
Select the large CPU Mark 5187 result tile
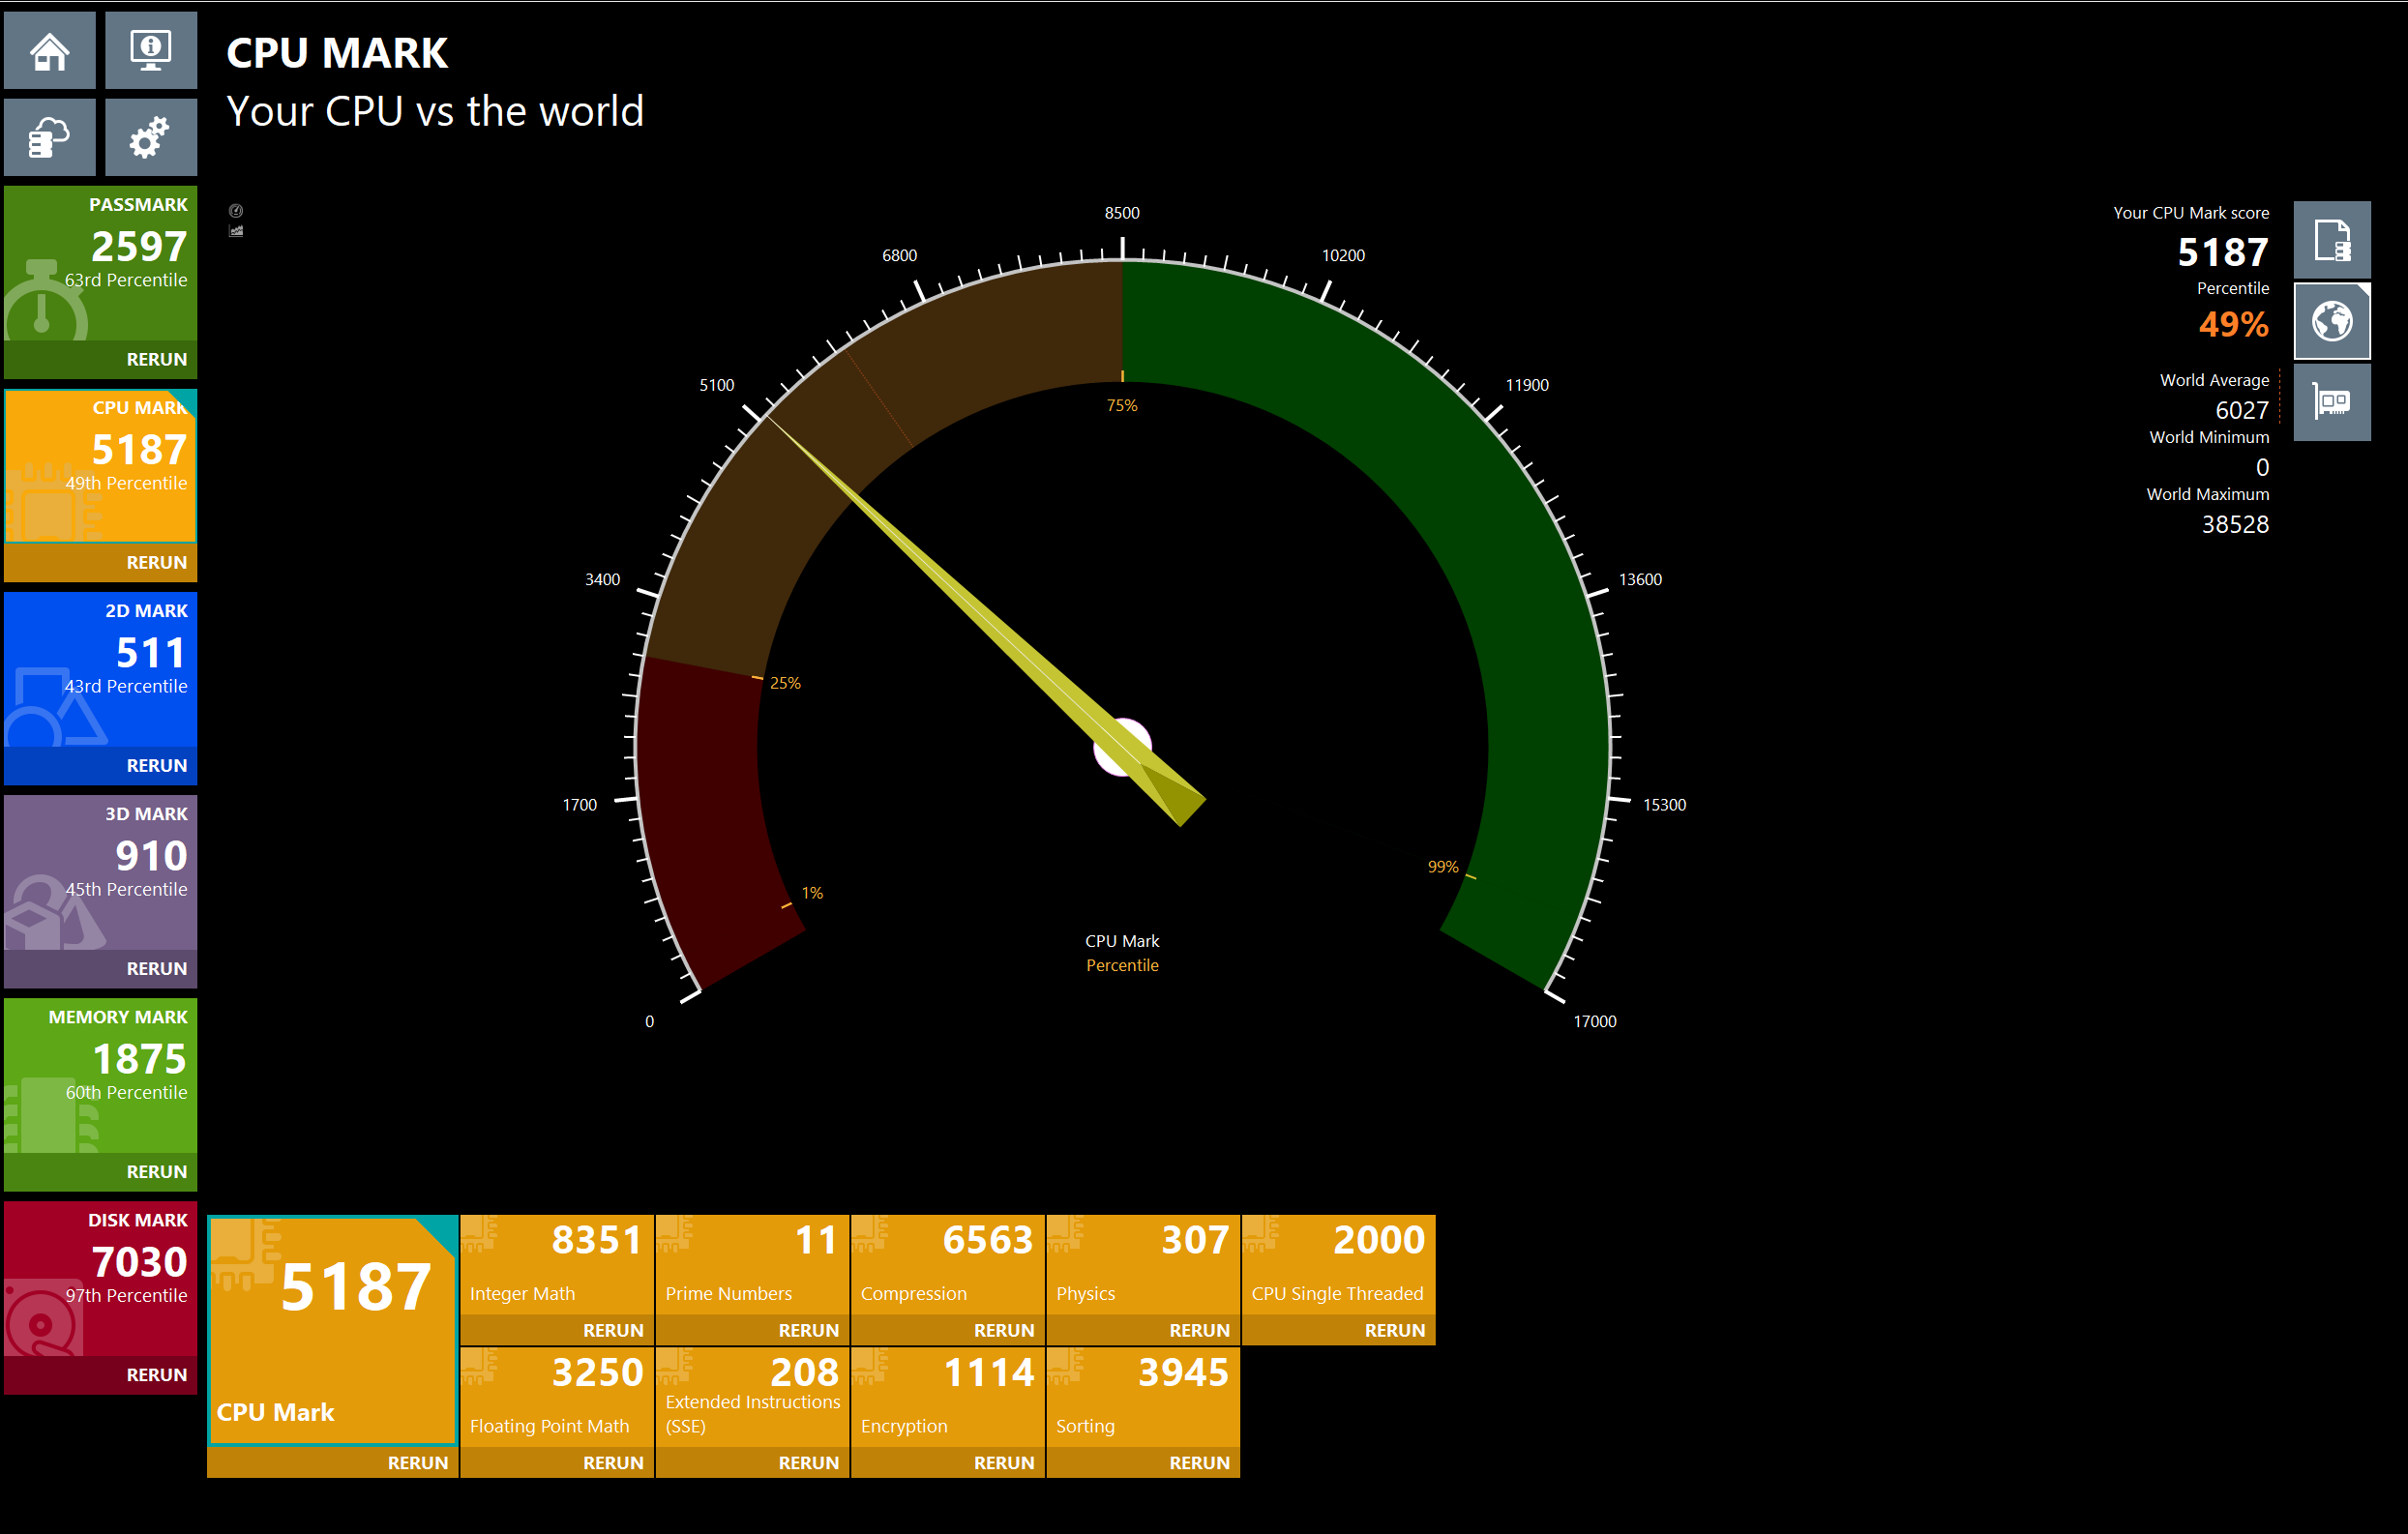coord(332,1330)
